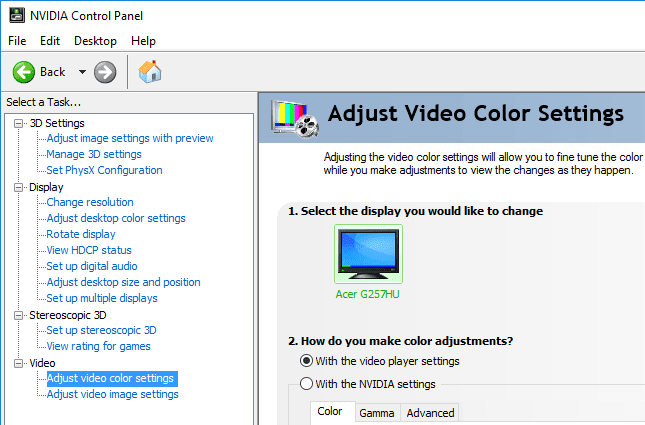Select With the video player settings
645x425 pixels.
point(306,361)
